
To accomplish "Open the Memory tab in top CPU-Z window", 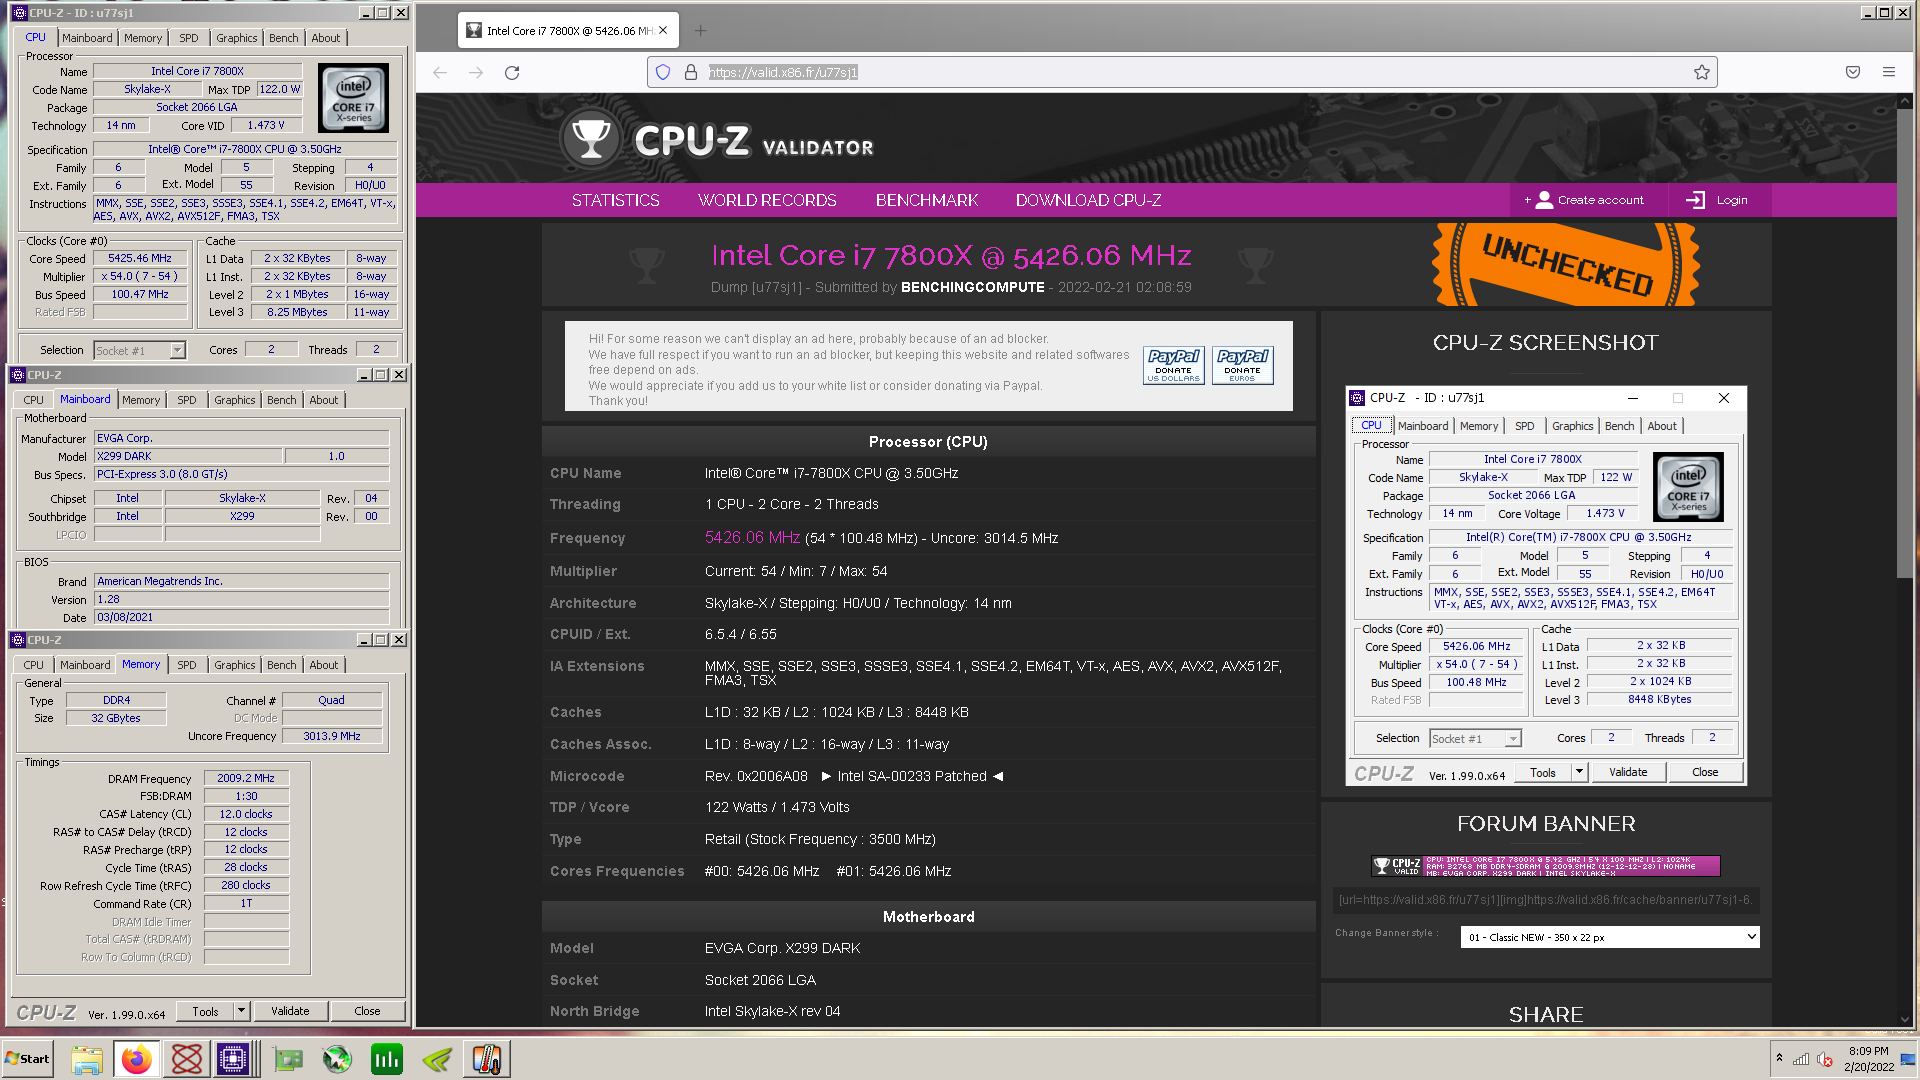I will (x=143, y=38).
